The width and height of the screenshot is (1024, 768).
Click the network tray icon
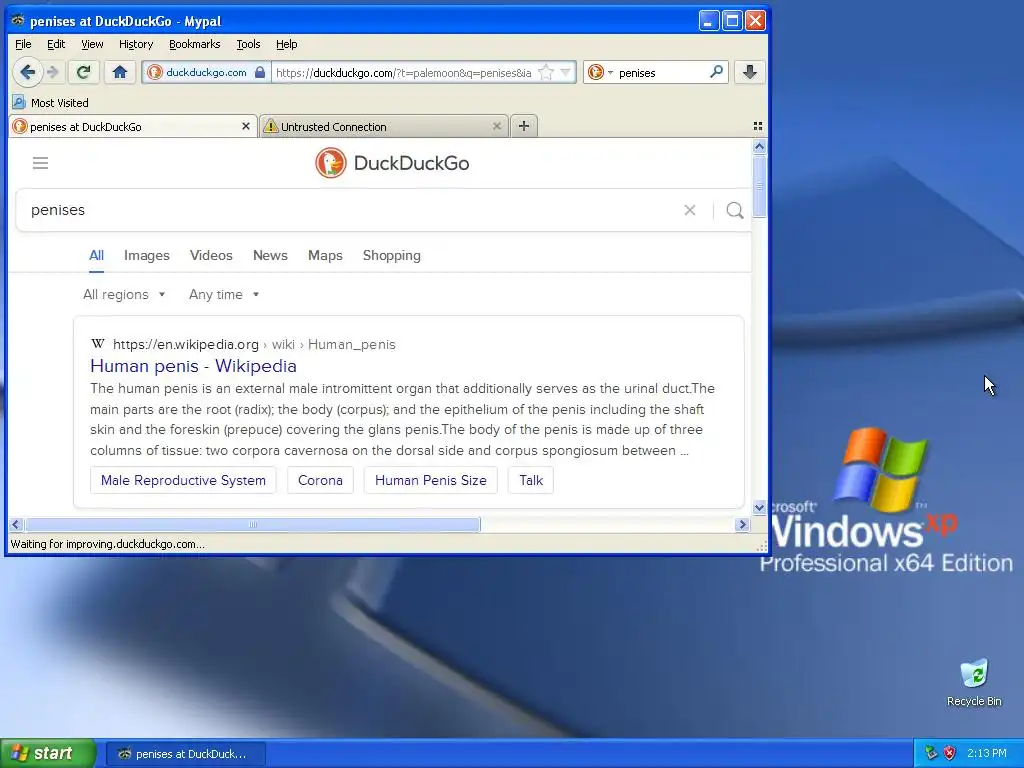tap(931, 753)
